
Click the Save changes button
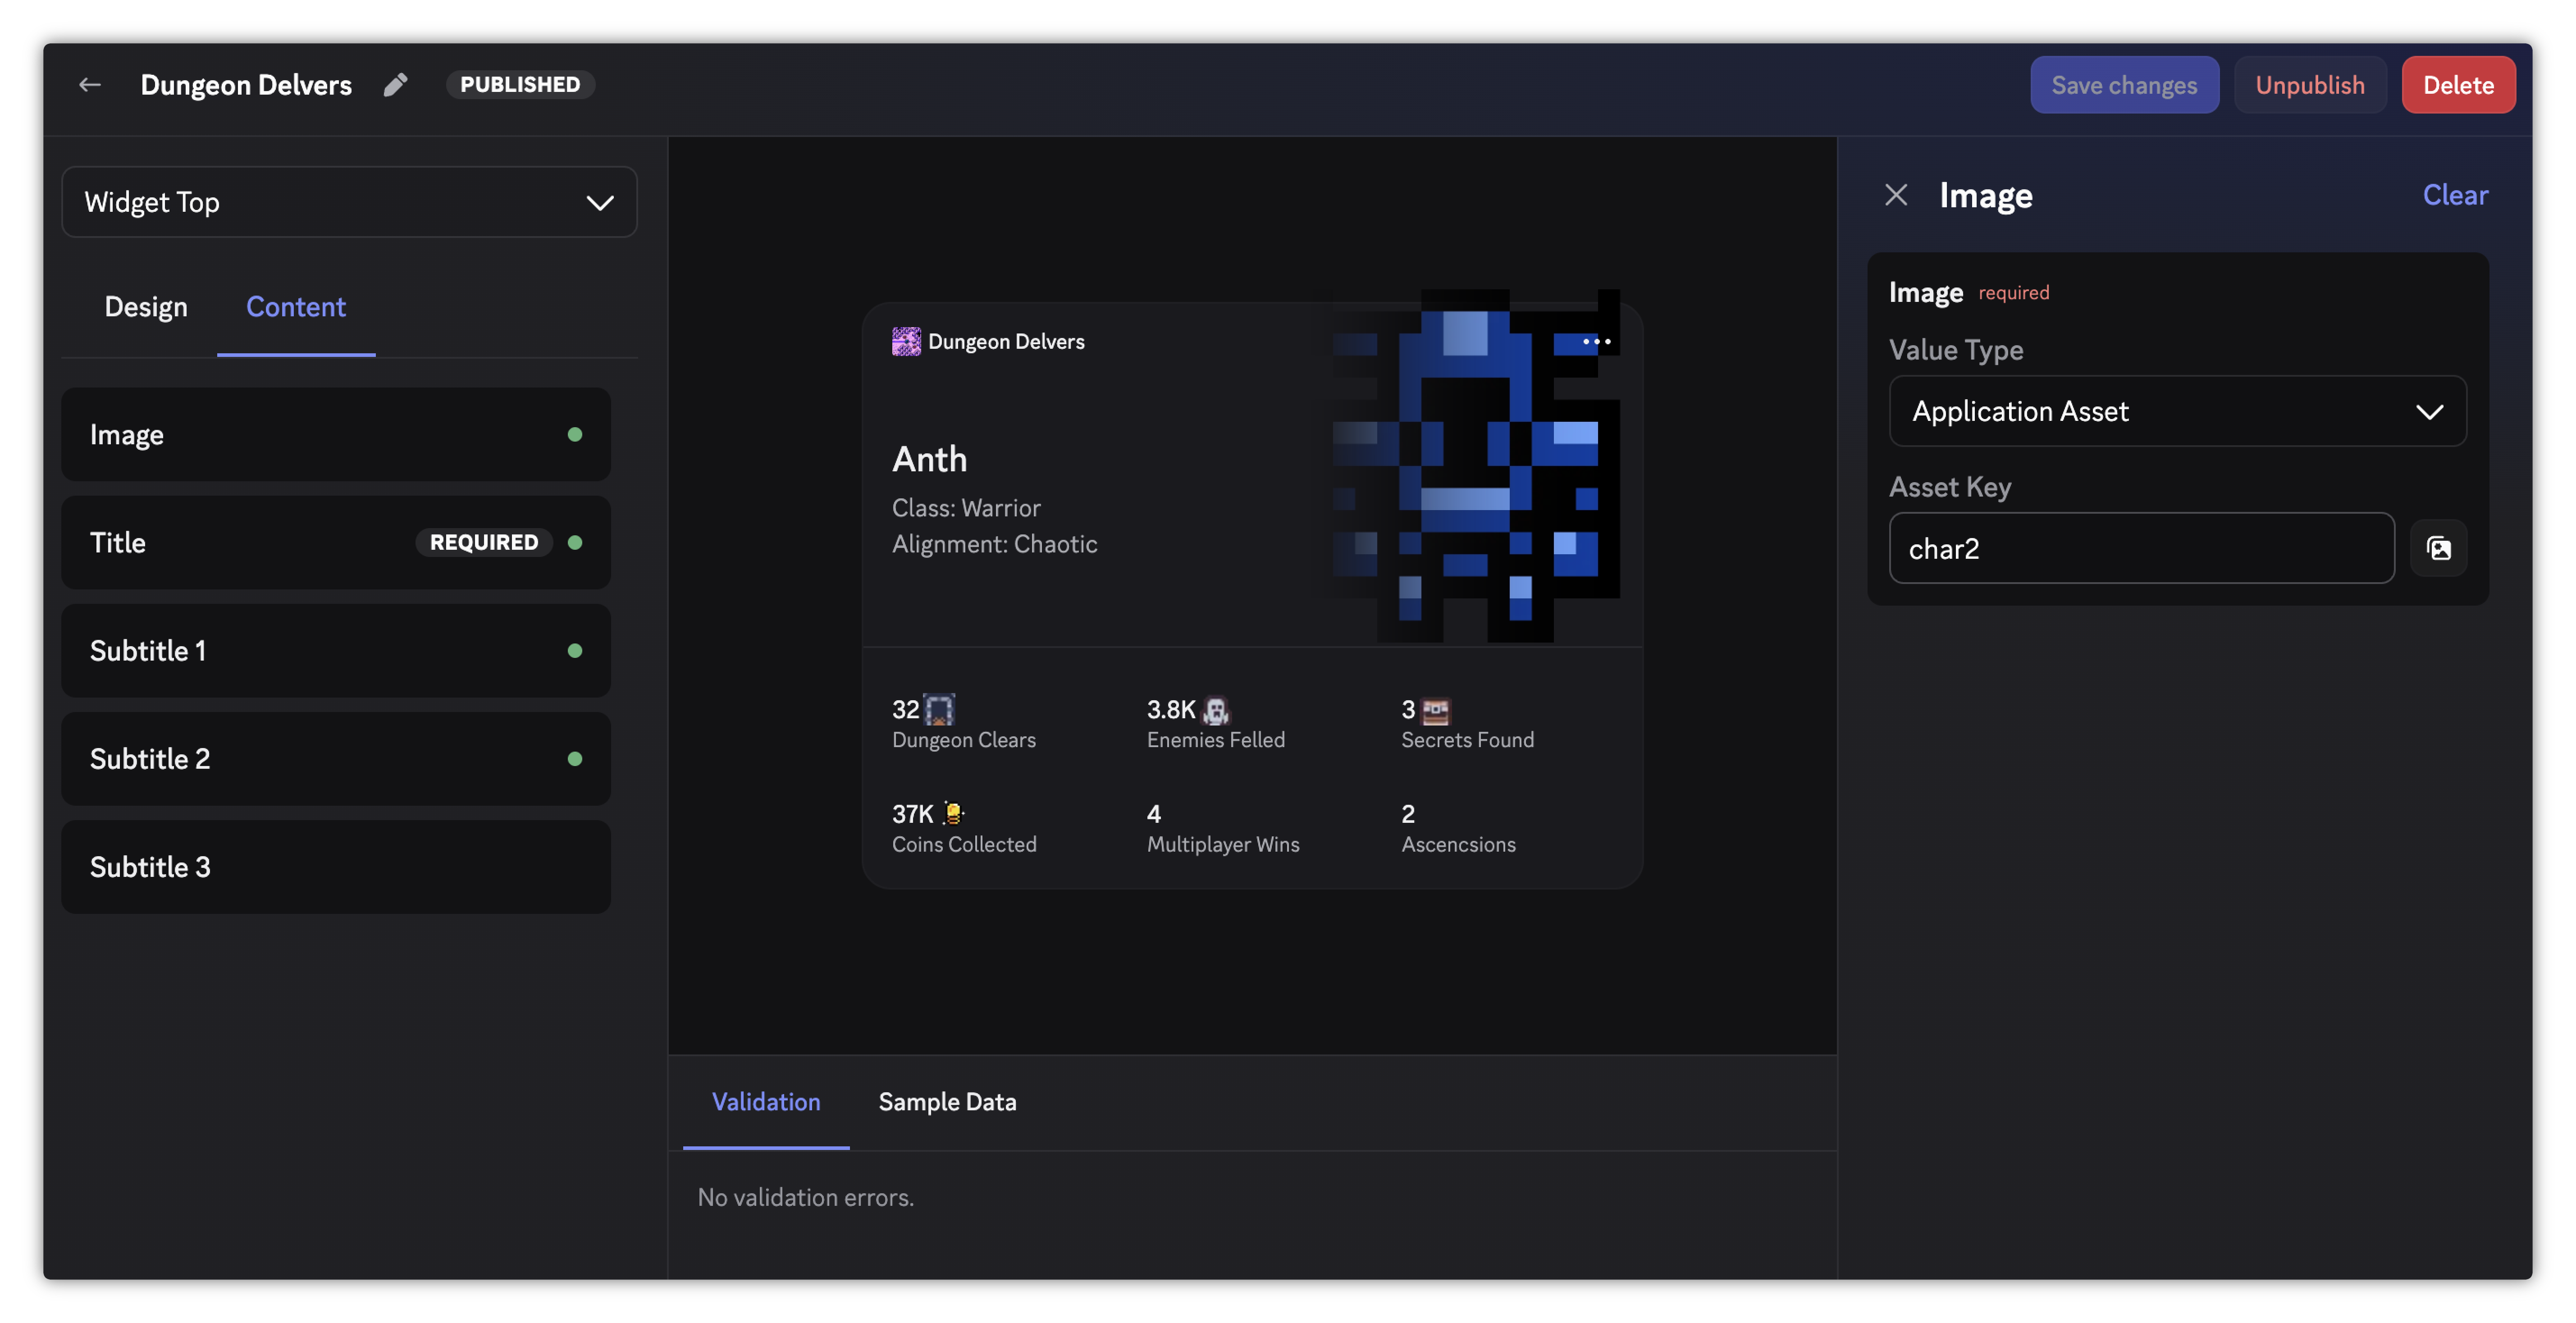[x=2124, y=85]
